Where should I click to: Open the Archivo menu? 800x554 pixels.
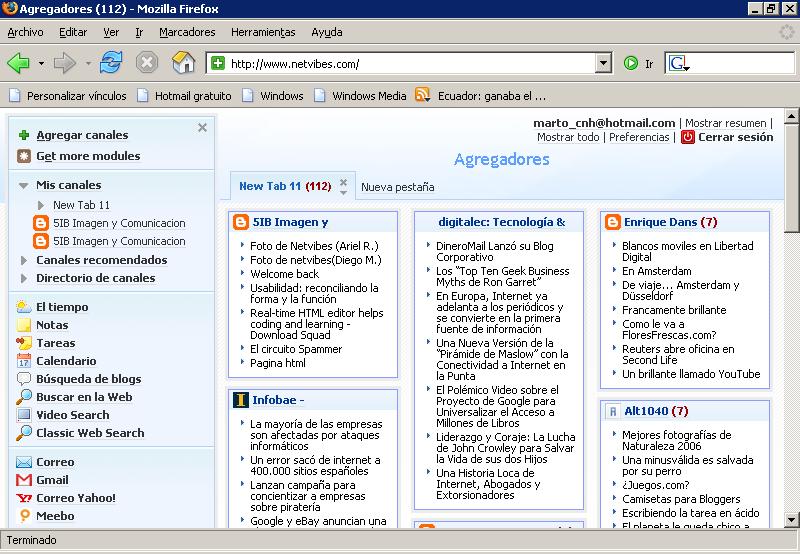[x=25, y=32]
